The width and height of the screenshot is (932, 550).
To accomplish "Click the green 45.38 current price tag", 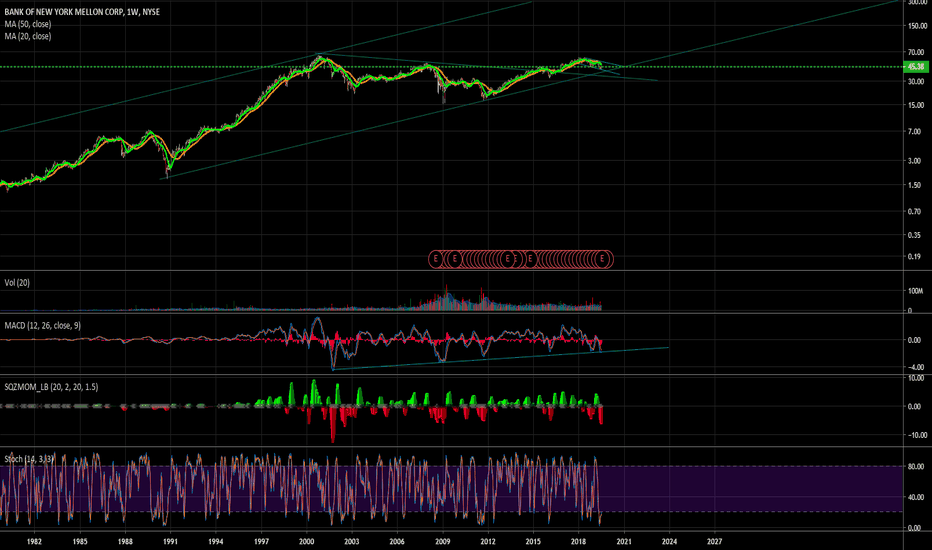I will (x=916, y=67).
